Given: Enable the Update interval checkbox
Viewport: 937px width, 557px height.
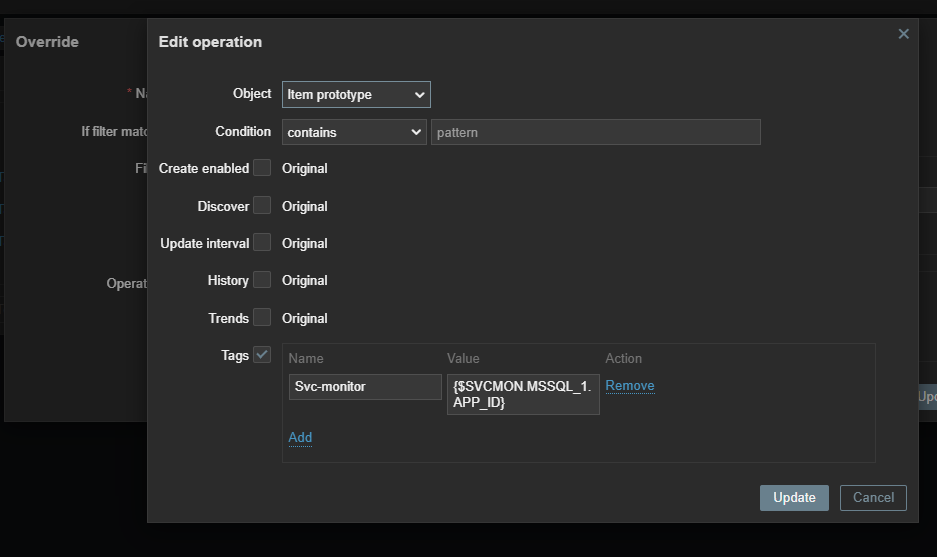Looking at the screenshot, I should 262,243.
